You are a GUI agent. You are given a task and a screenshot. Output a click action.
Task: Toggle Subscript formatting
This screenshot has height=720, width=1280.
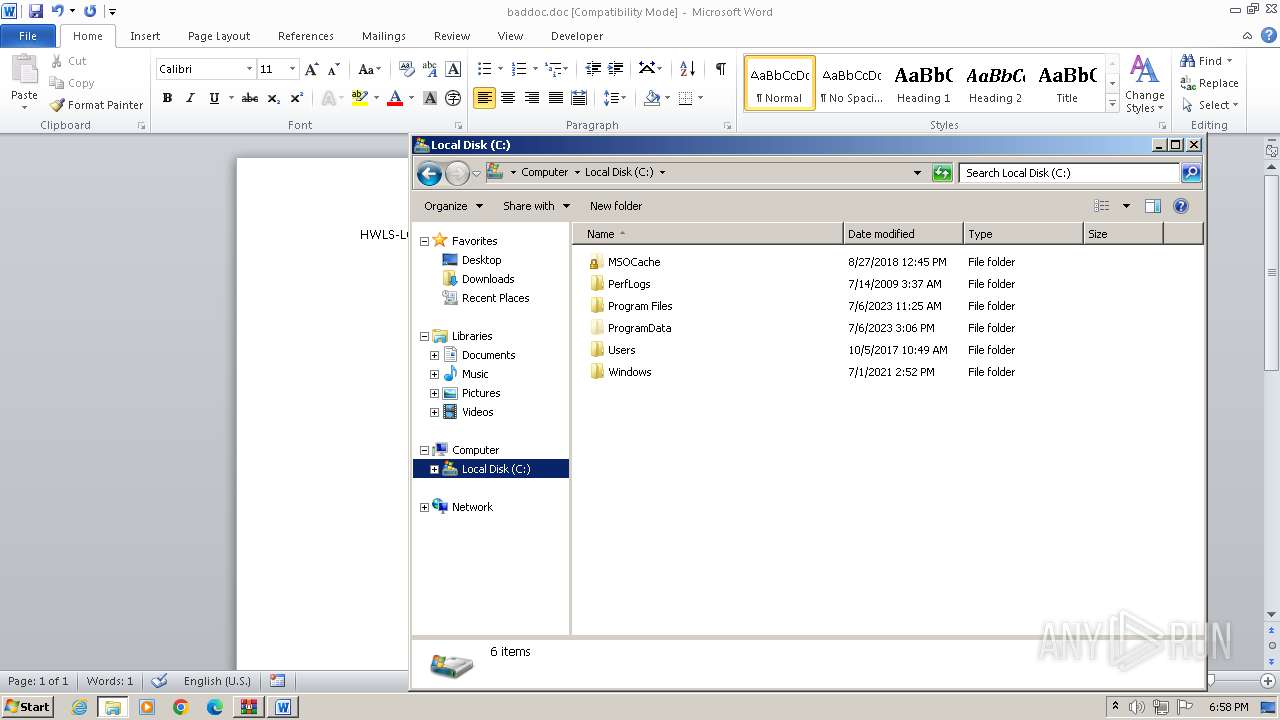point(274,98)
